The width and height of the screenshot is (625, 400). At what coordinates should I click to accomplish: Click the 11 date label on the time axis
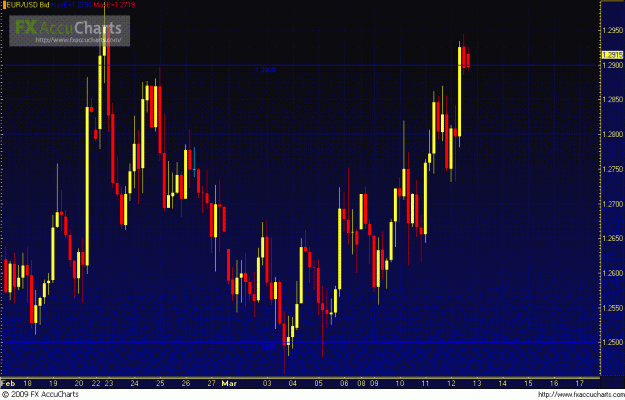(425, 384)
